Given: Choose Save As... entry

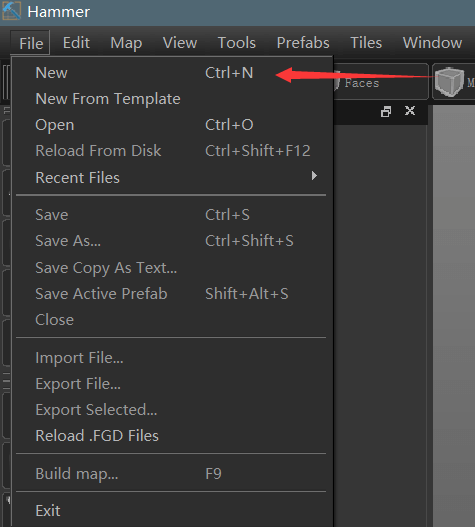Looking at the screenshot, I should tap(171, 241).
